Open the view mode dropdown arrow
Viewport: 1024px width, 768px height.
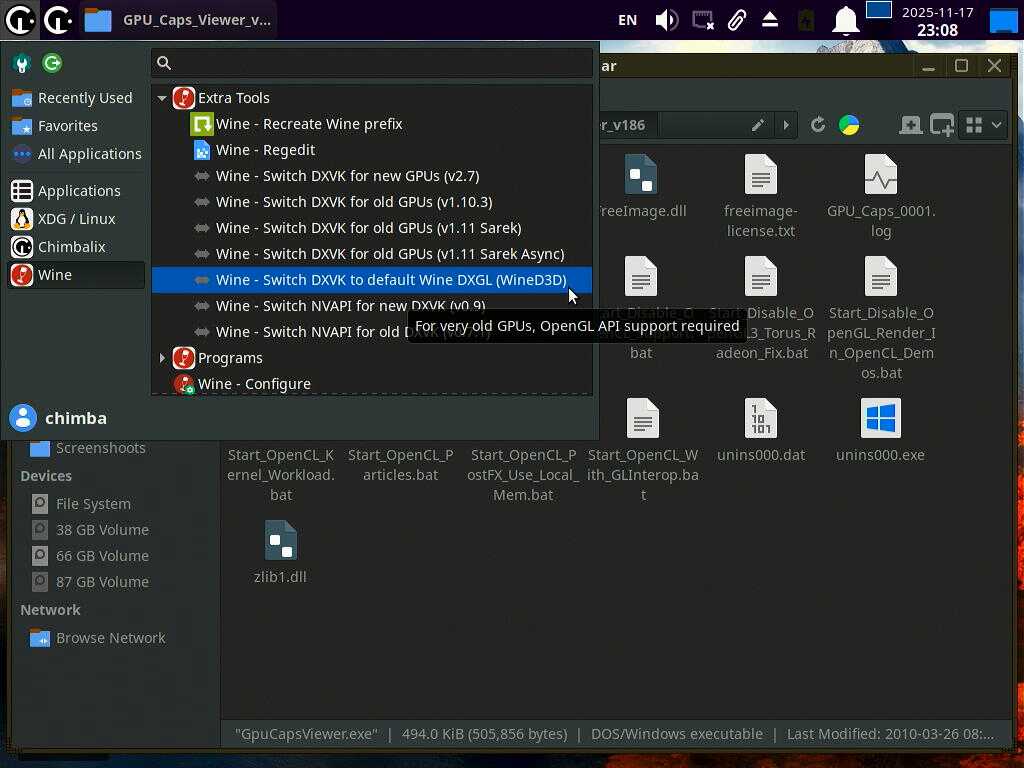pyautogui.click(x=997, y=125)
